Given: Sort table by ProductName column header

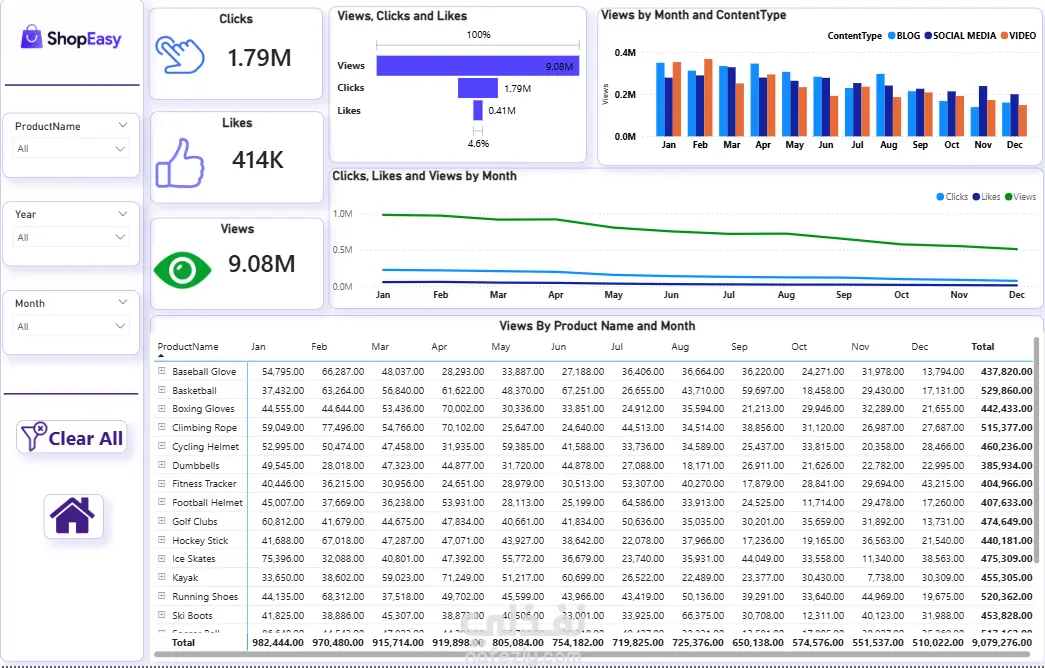Looking at the screenshot, I should coord(188,347).
